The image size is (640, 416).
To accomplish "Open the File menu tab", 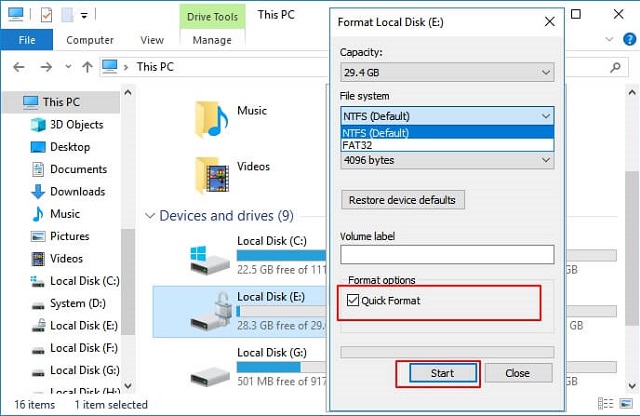I will click(27, 40).
